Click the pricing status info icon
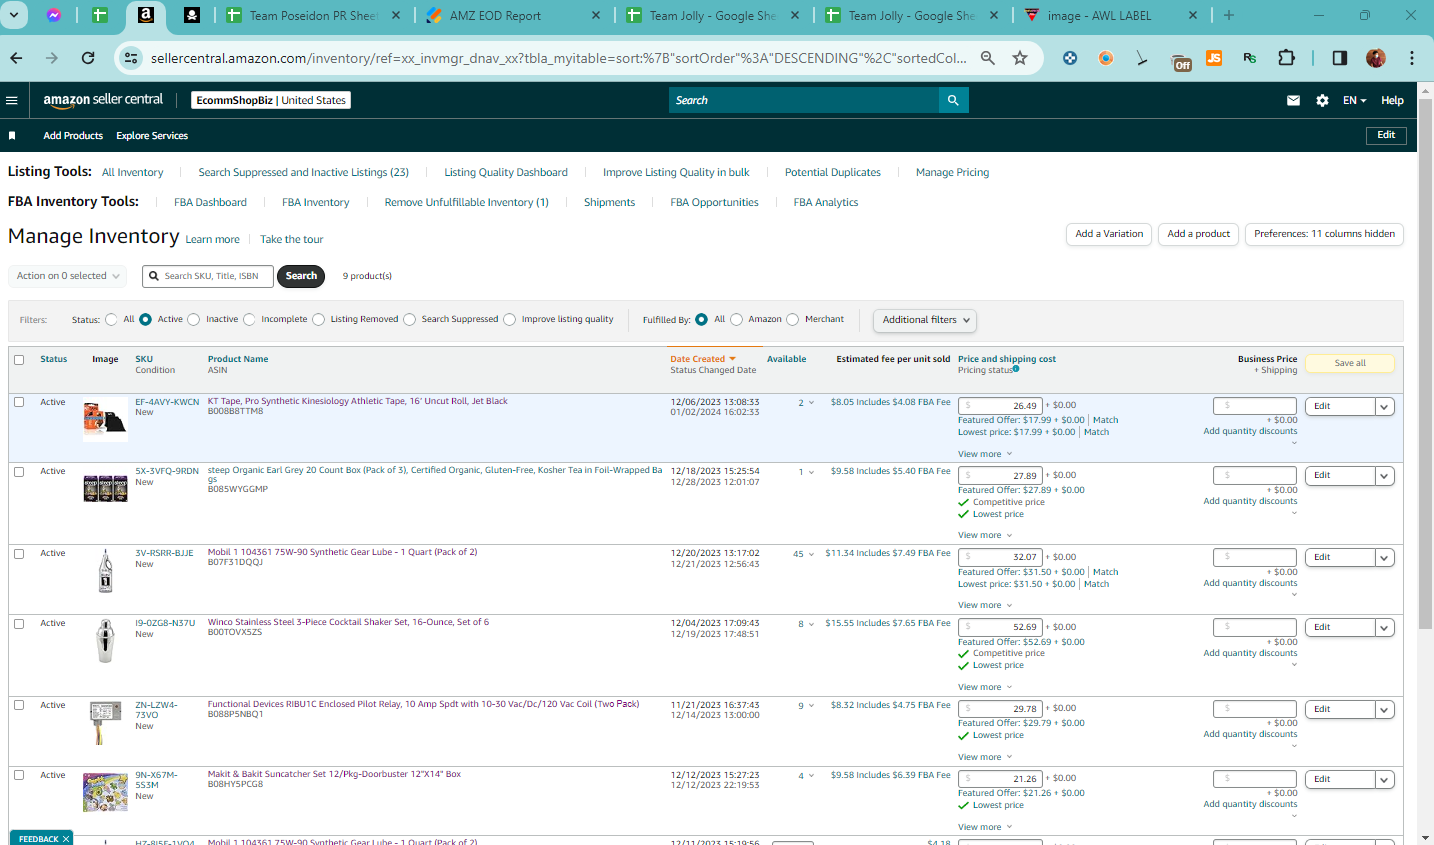 1016,369
